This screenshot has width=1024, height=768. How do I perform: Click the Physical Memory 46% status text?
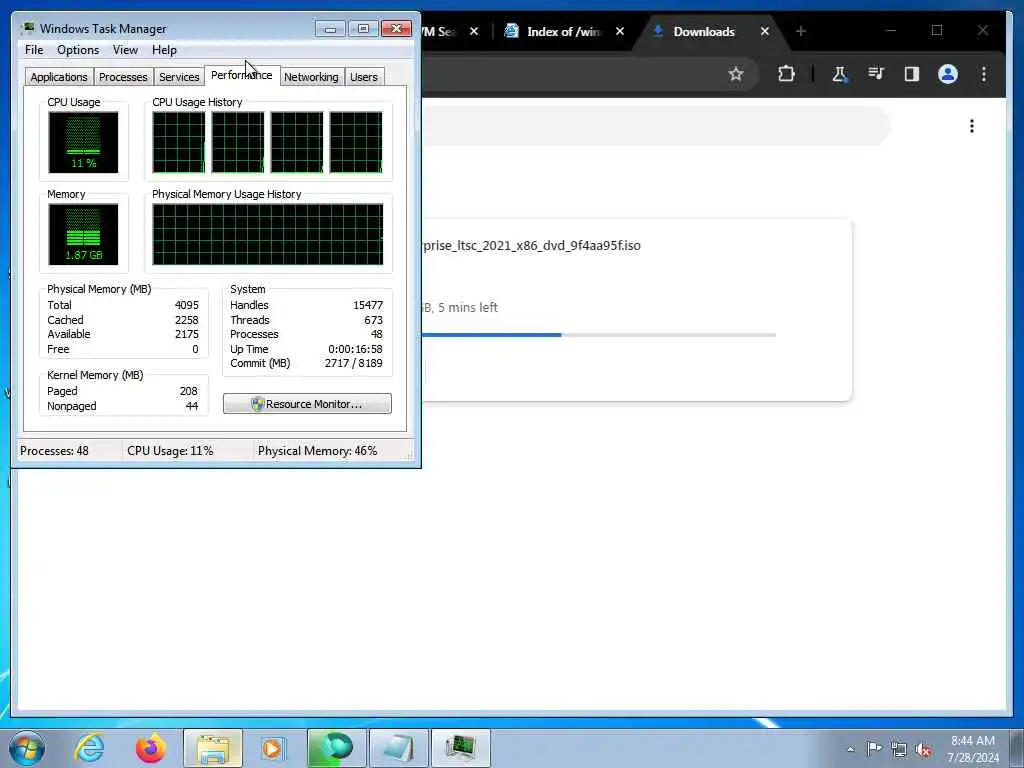coord(317,451)
